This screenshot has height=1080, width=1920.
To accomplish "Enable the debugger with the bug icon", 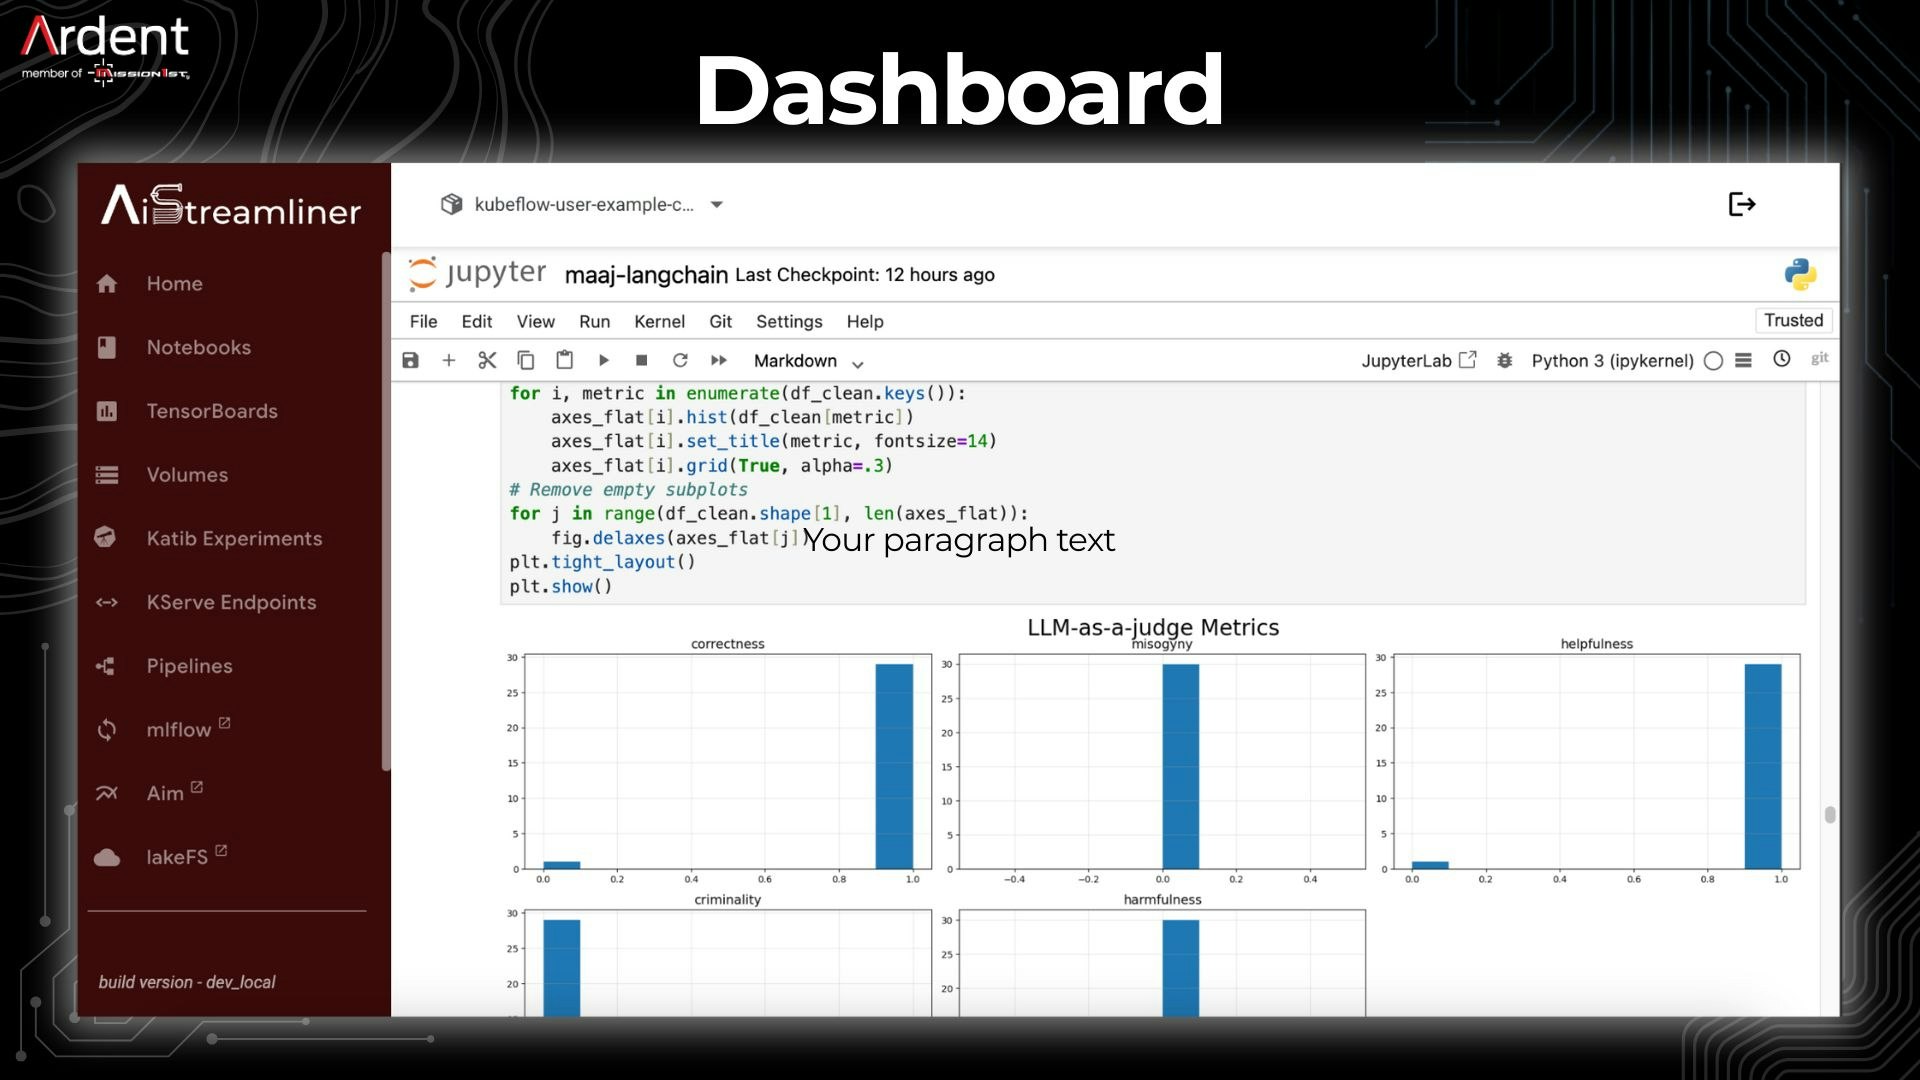I will [1504, 360].
